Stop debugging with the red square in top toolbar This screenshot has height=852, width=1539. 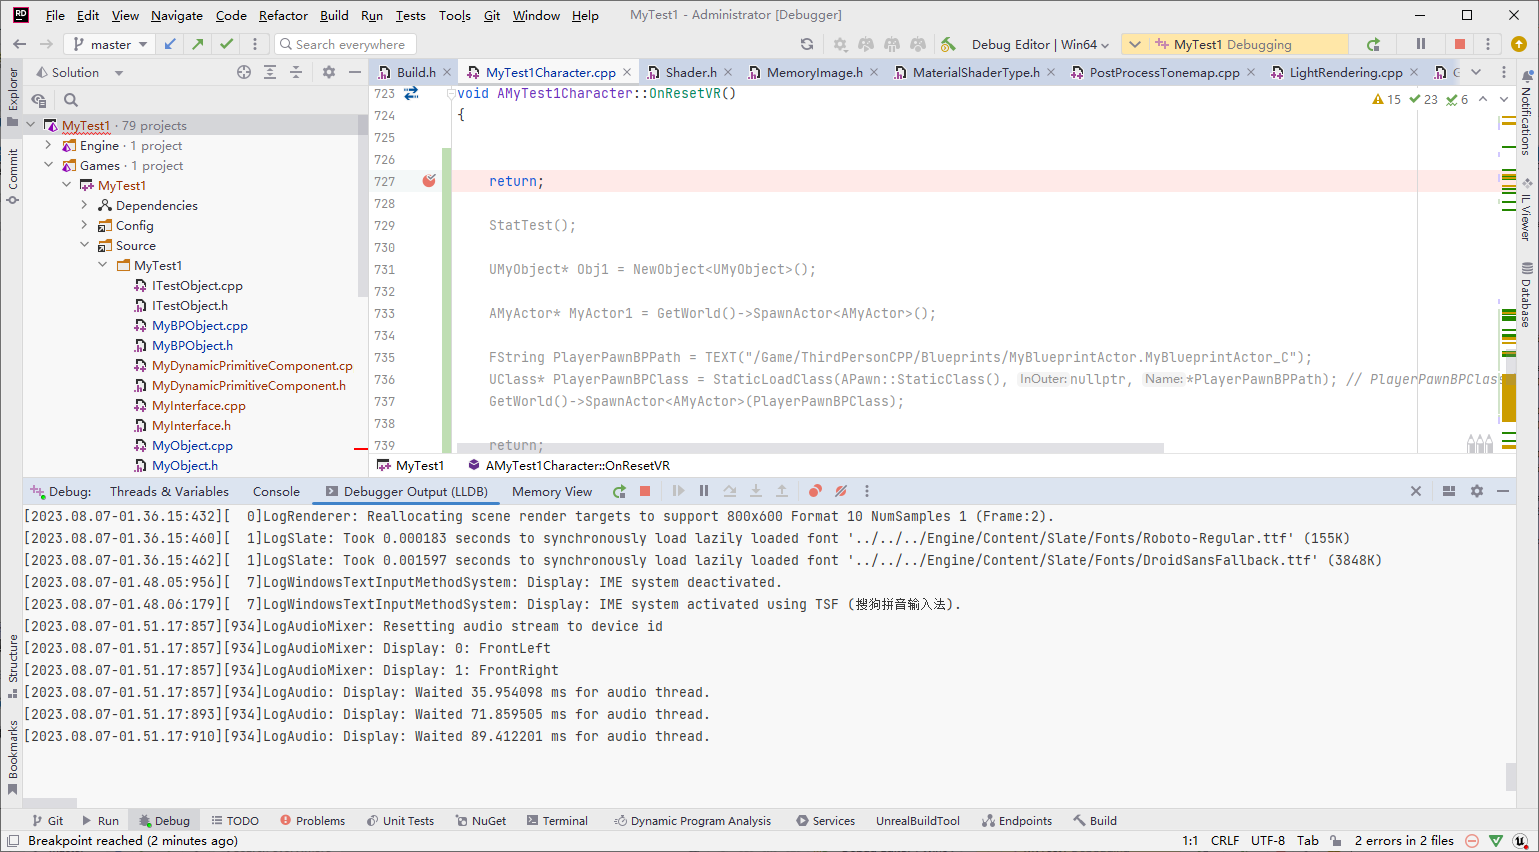click(1460, 44)
